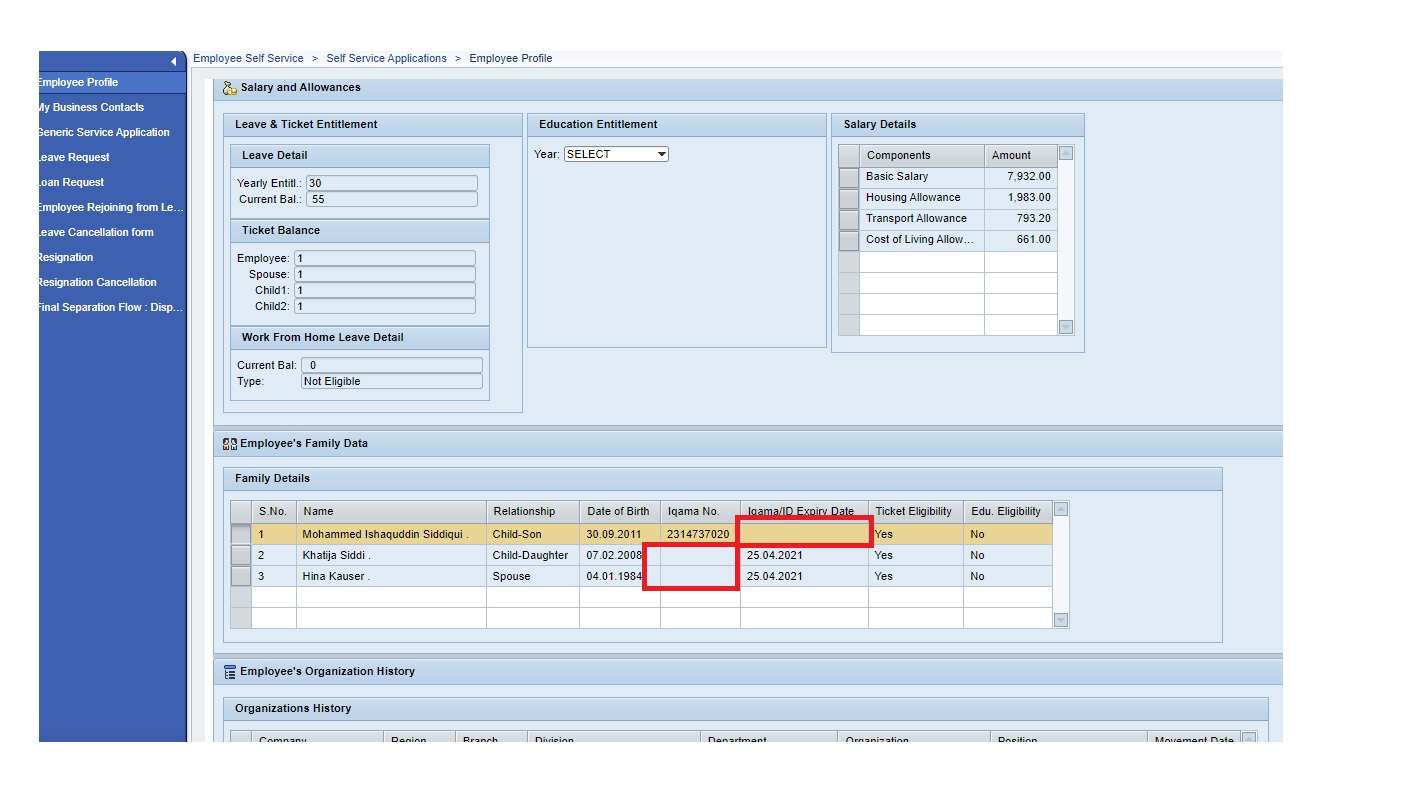Select the Transport Allowance row selector
This screenshot has height=807, width=1424.
849,219
